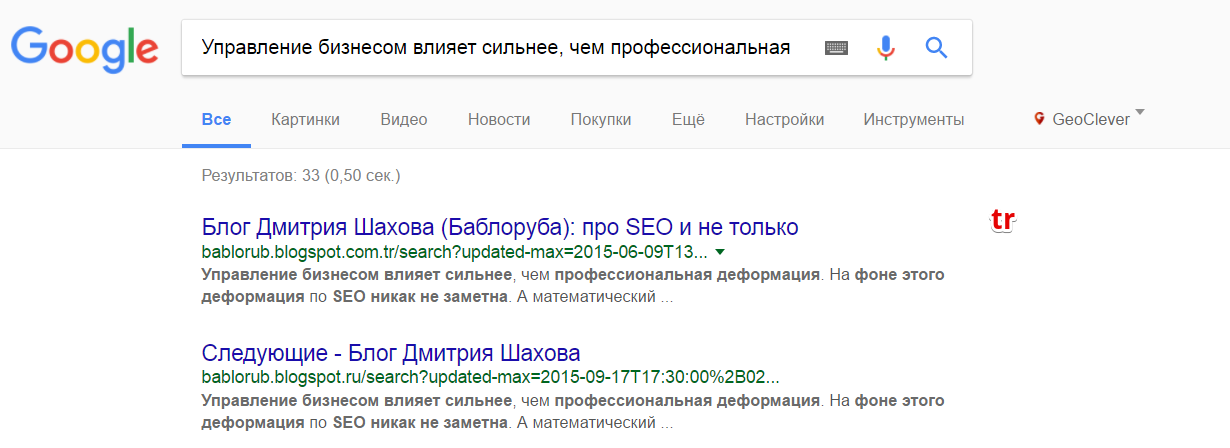The image size is (1230, 448).
Task: Open the Ещё more menu
Action: click(x=688, y=120)
